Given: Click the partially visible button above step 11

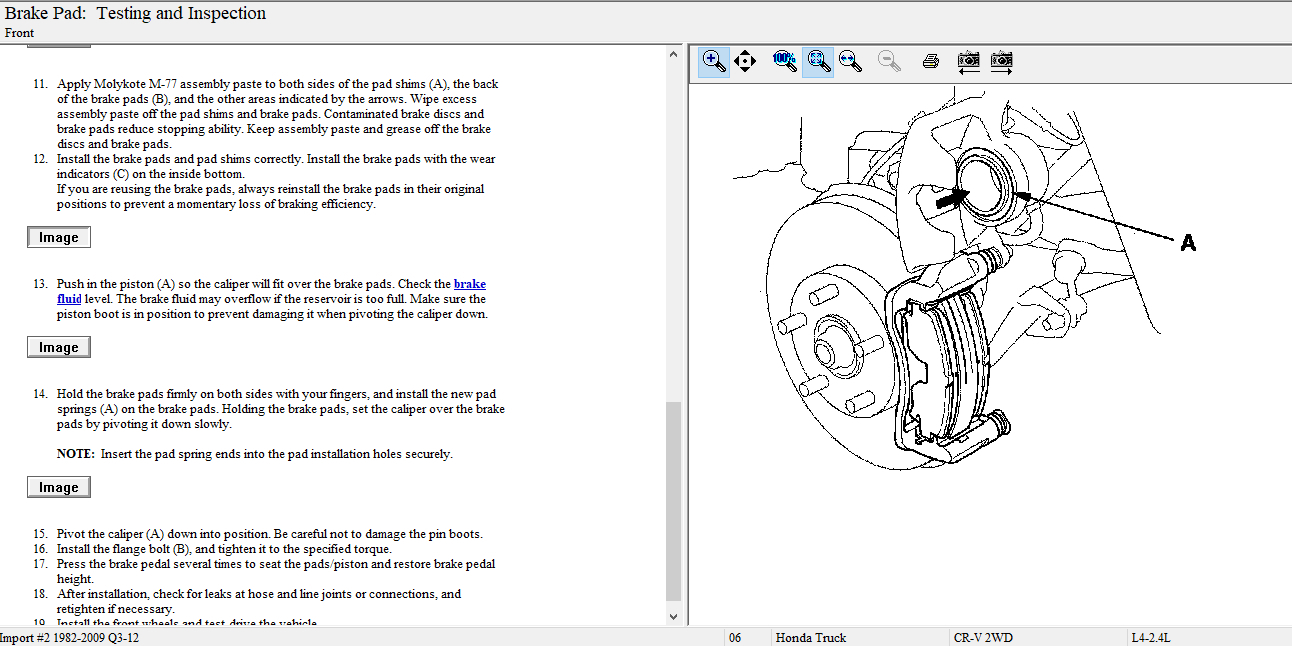Looking at the screenshot, I should click(58, 45).
